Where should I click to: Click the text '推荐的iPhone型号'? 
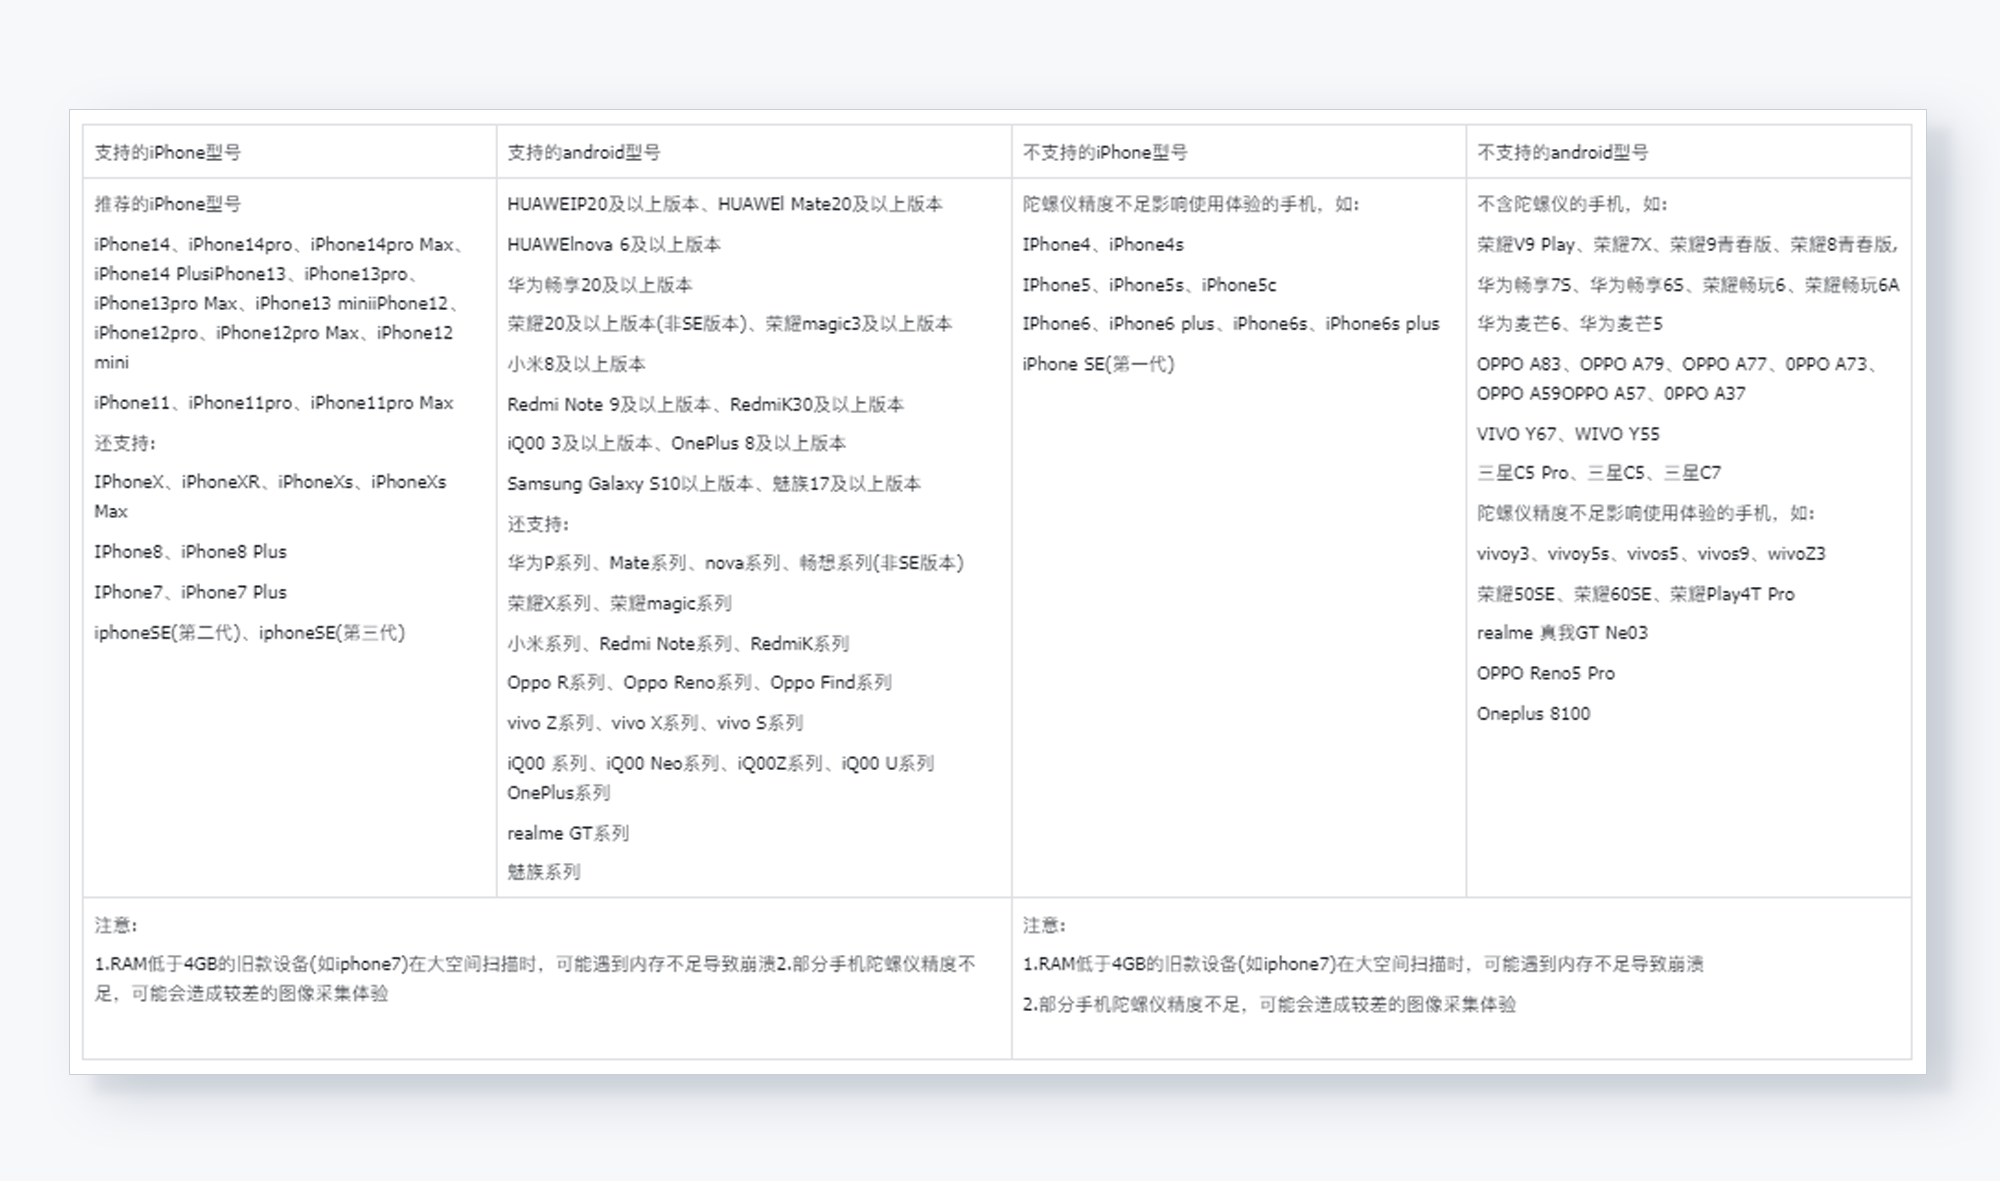coord(167,204)
